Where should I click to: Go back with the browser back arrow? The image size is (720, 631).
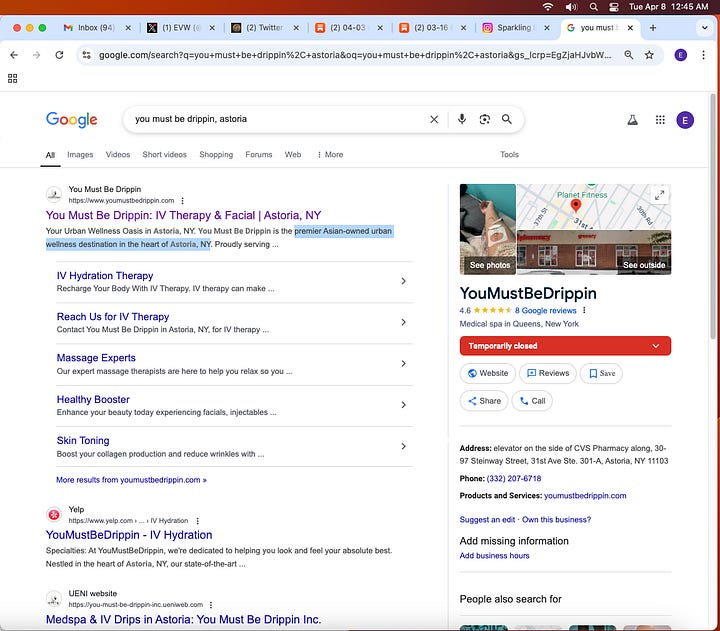coord(14,55)
